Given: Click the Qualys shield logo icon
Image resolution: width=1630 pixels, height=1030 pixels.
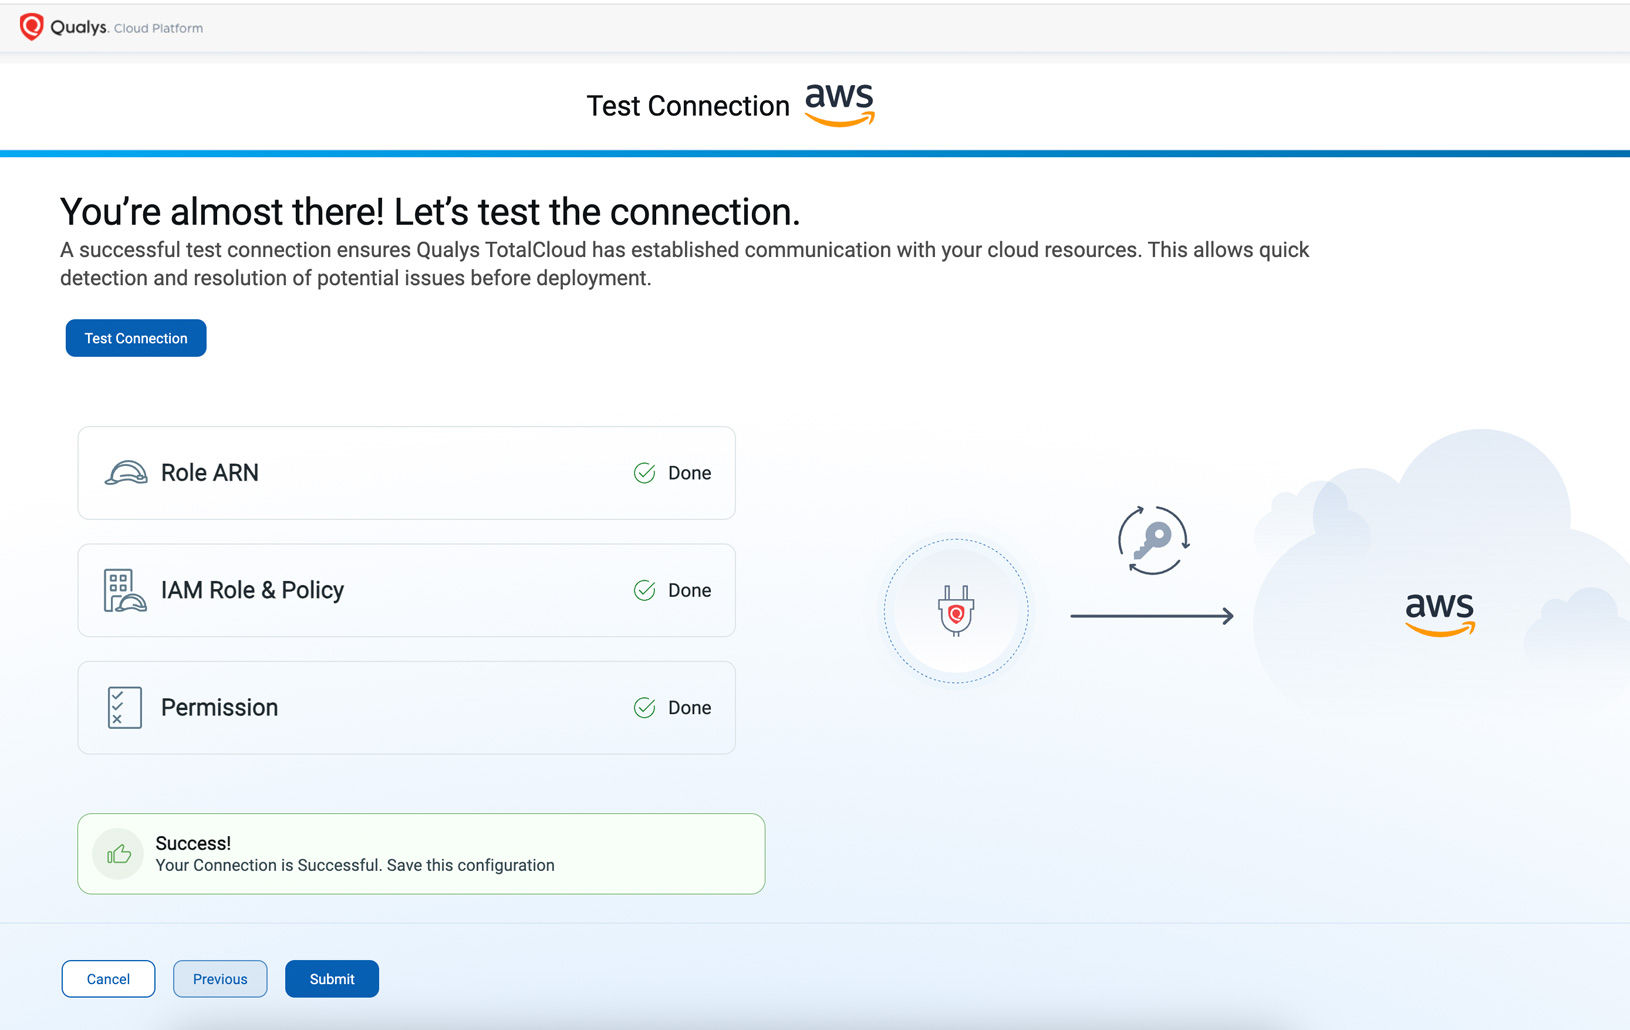Looking at the screenshot, I should pyautogui.click(x=32, y=27).
